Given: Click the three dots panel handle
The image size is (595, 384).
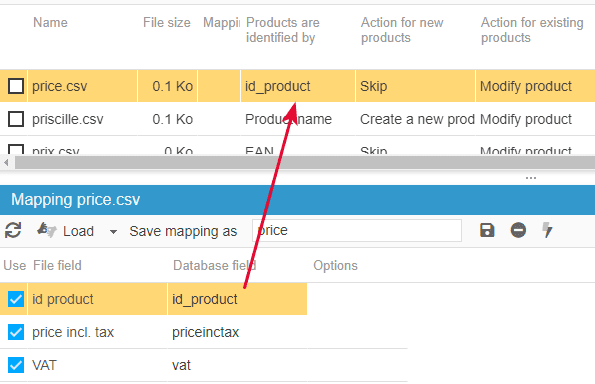Looking at the screenshot, I should tap(531, 178).
